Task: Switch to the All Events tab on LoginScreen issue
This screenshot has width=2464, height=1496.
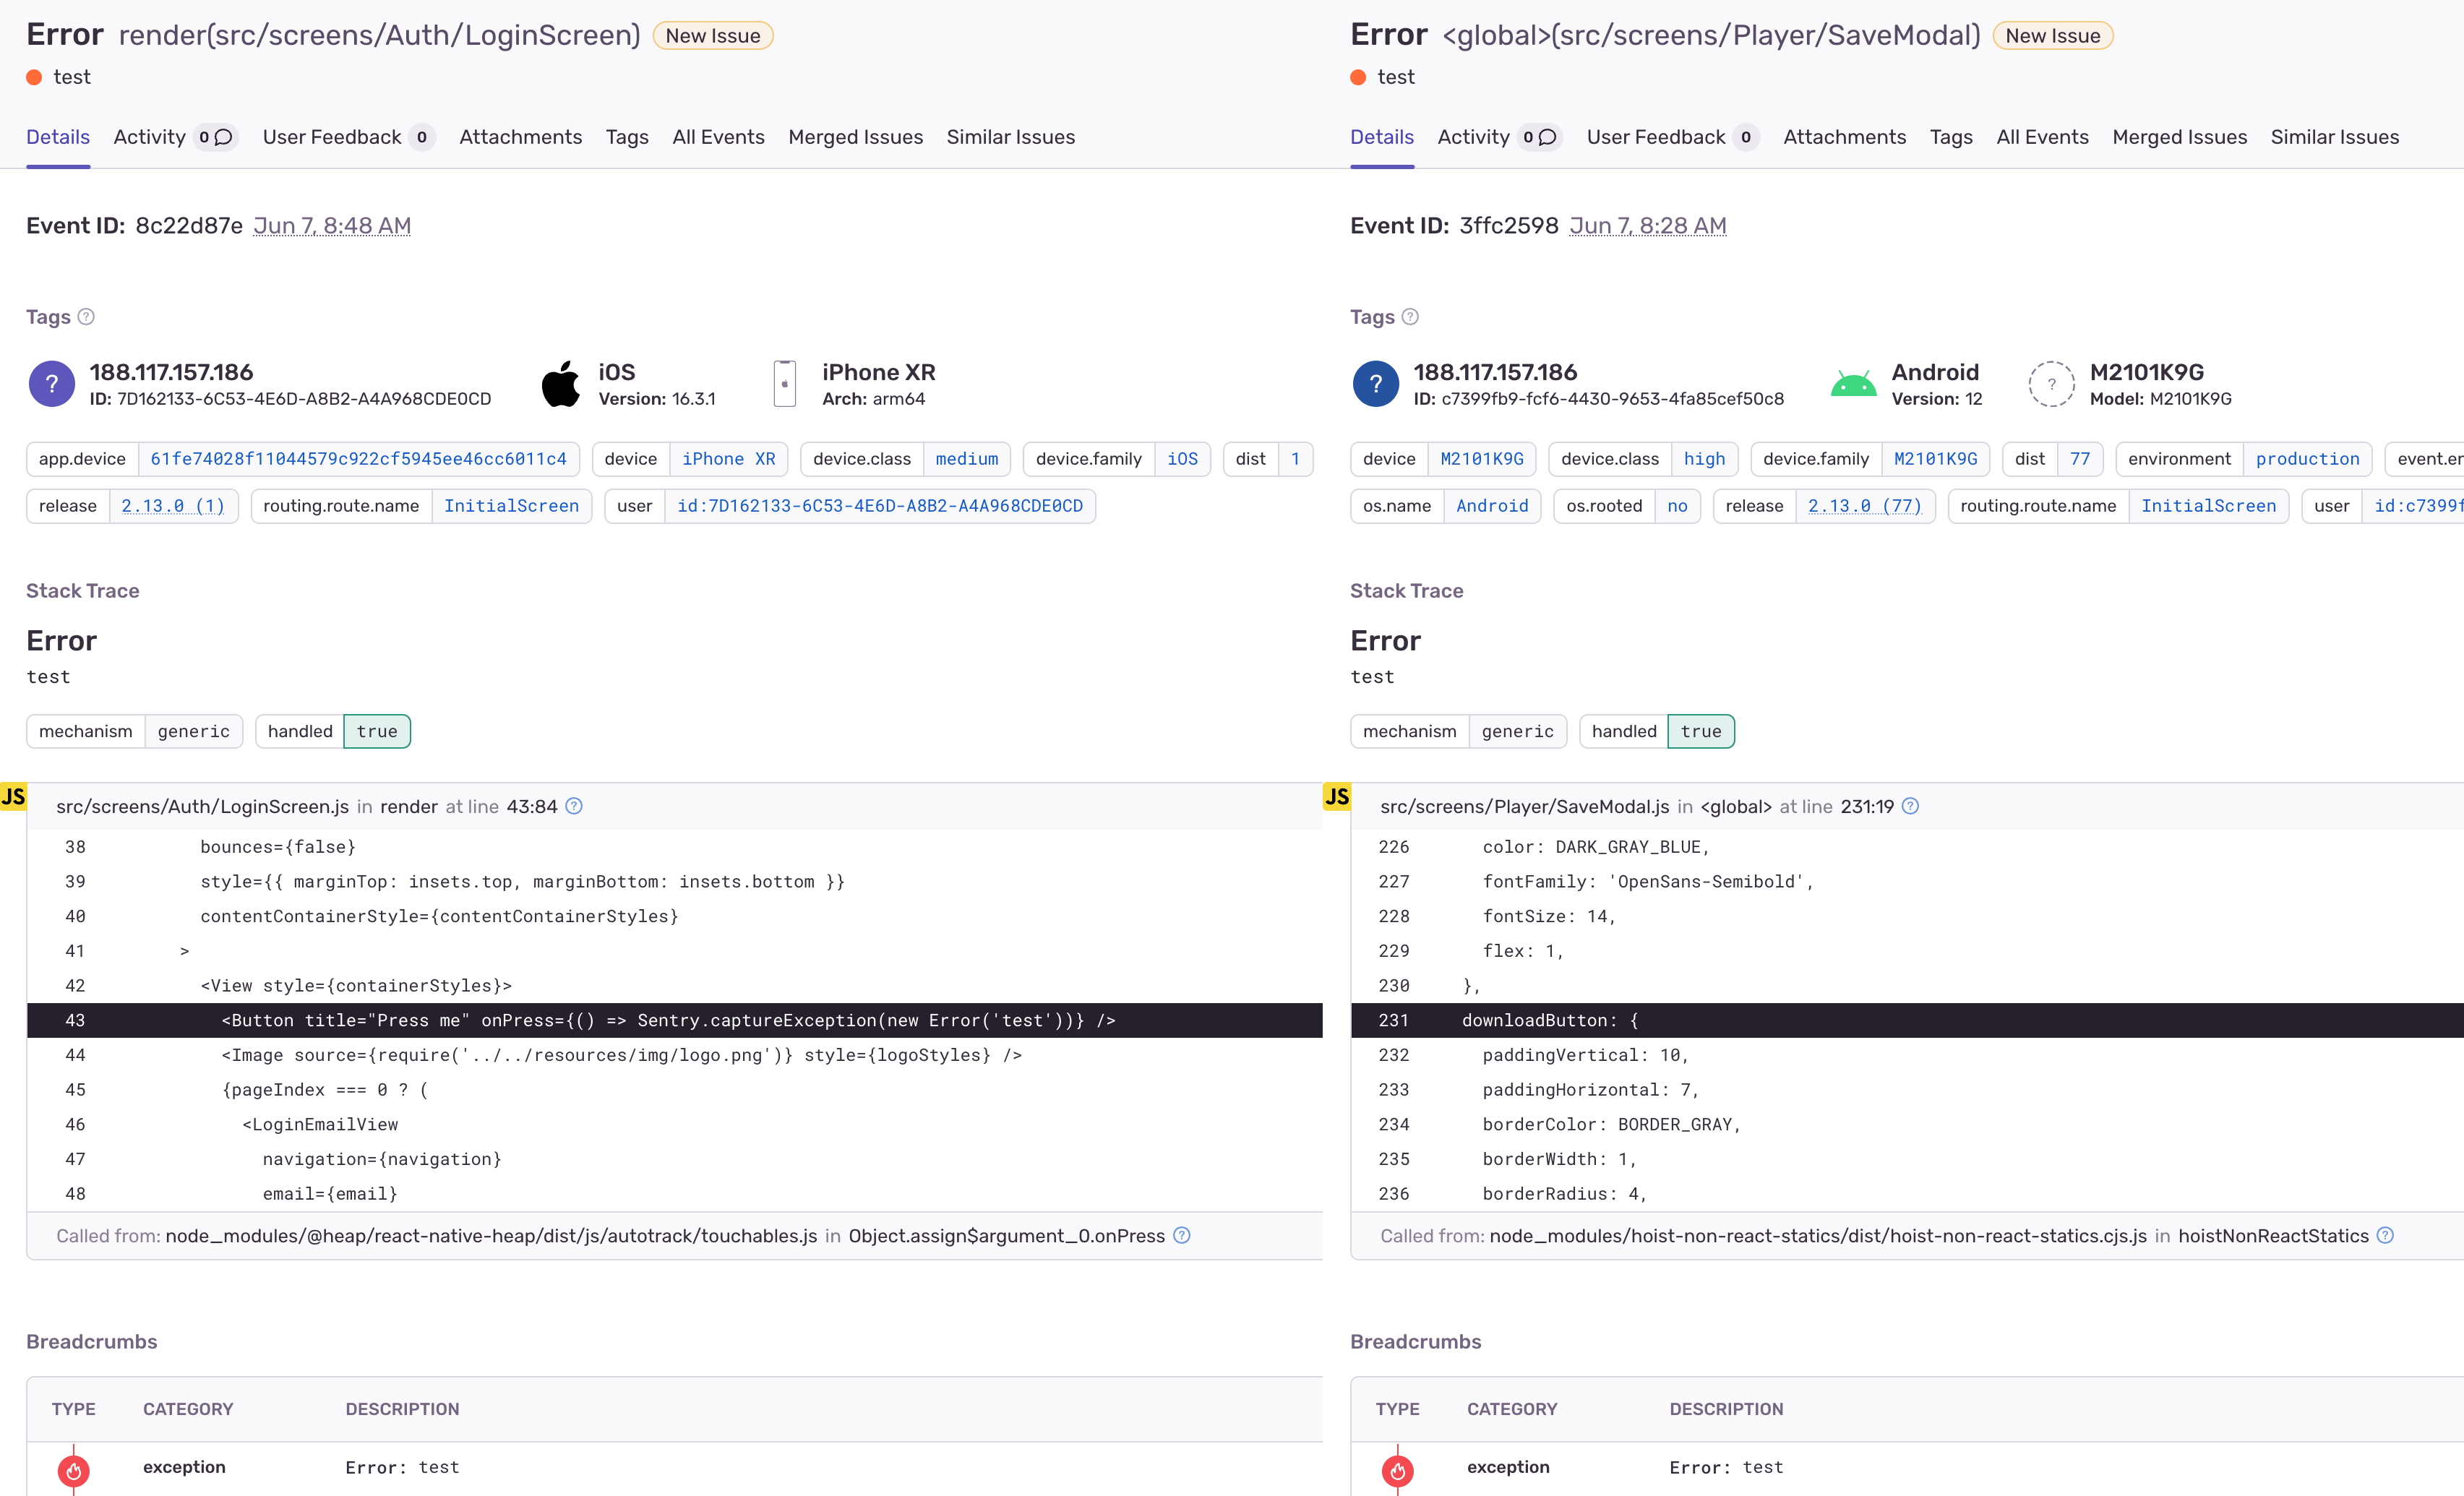Action: tap(718, 137)
